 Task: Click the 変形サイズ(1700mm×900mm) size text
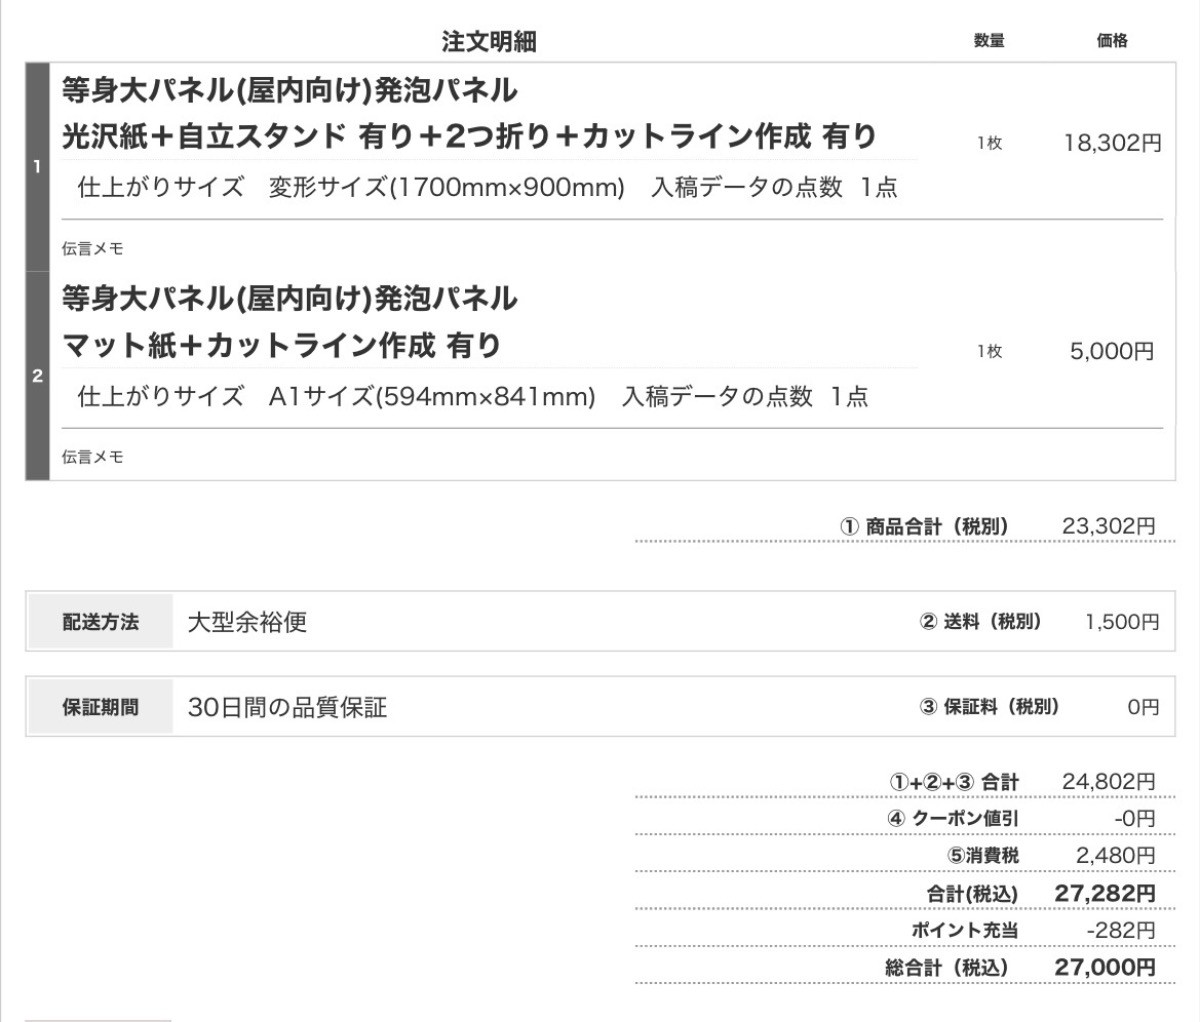coord(446,187)
